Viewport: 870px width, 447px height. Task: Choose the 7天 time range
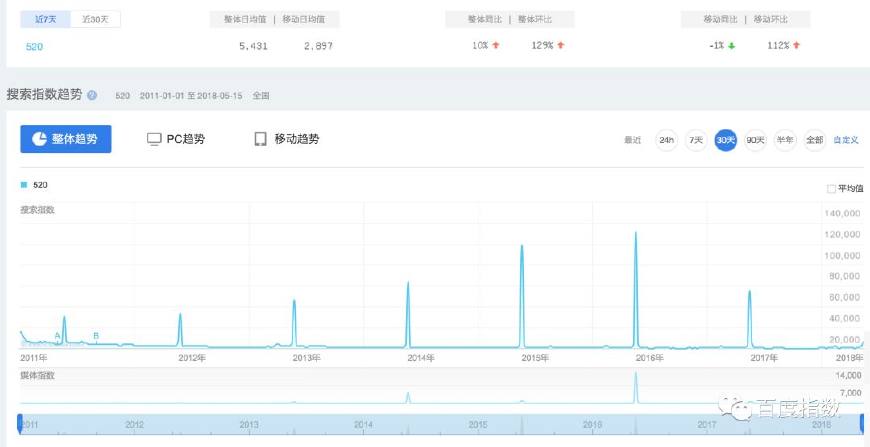pyautogui.click(x=696, y=140)
